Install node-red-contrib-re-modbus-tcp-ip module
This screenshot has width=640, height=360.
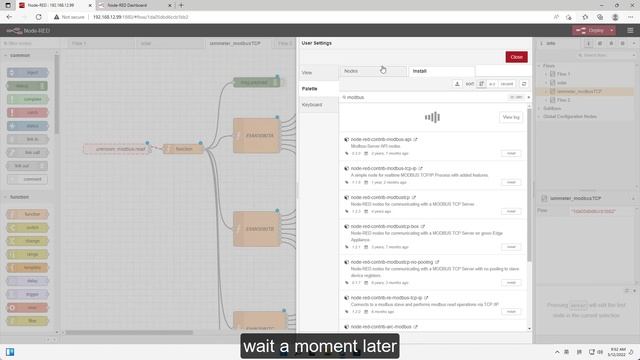point(511,311)
